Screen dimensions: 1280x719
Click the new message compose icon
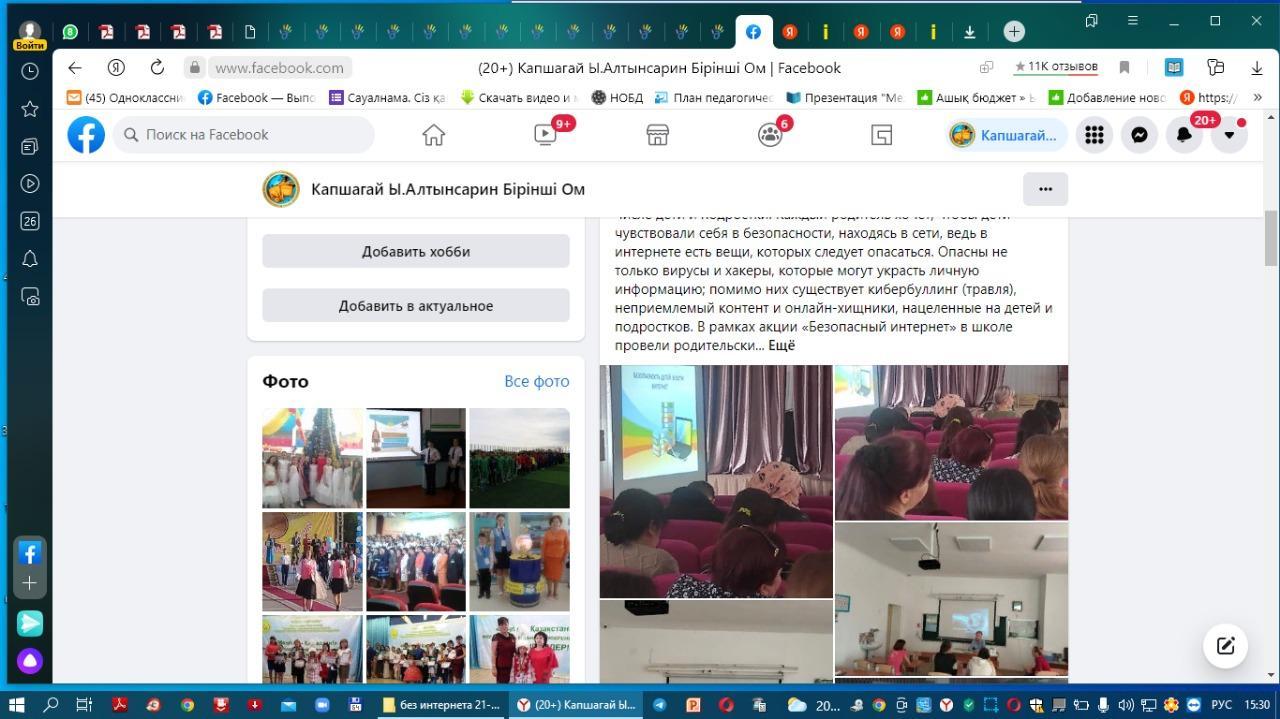[x=1225, y=645]
